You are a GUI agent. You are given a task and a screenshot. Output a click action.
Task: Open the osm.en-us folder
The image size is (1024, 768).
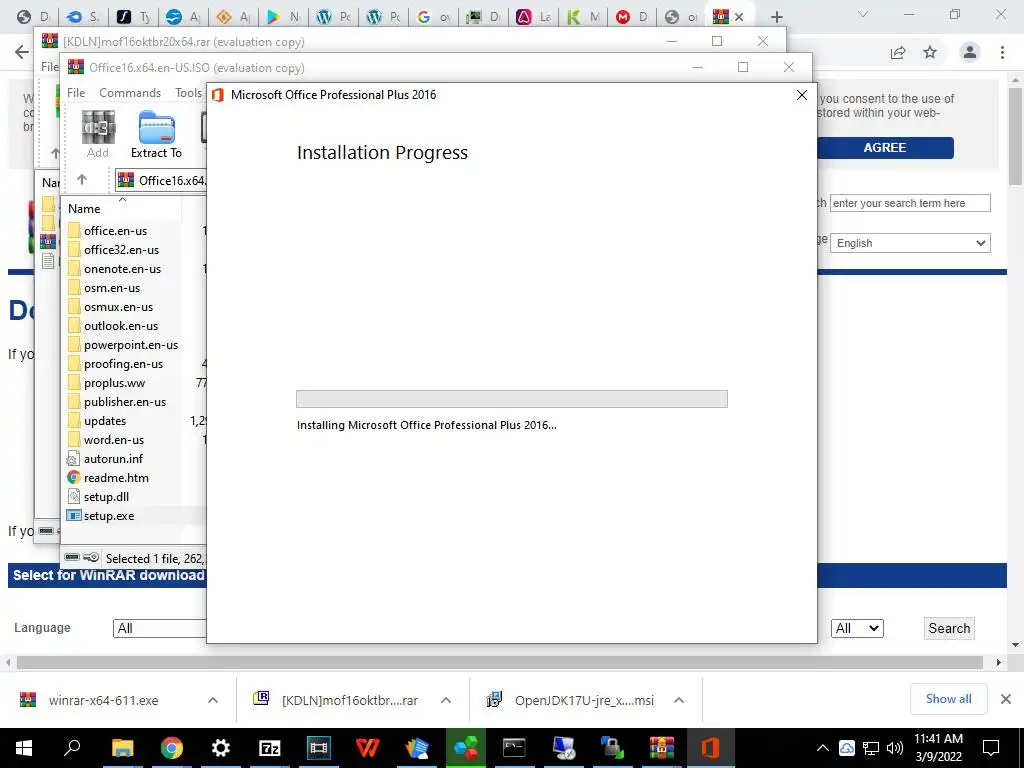(x=112, y=288)
